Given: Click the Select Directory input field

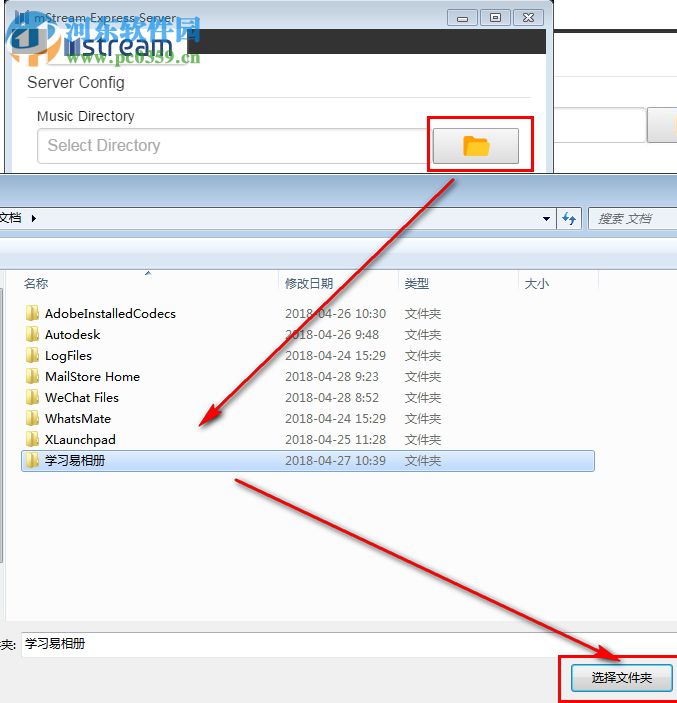Looking at the screenshot, I should (x=234, y=146).
